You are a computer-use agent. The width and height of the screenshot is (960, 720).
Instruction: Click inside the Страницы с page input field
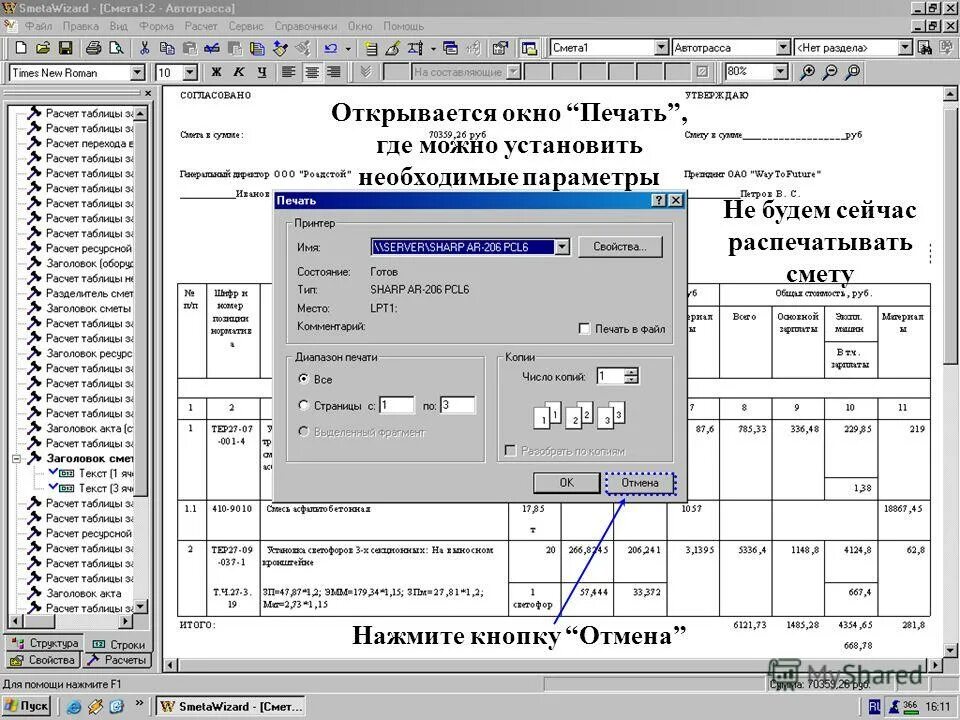point(395,404)
